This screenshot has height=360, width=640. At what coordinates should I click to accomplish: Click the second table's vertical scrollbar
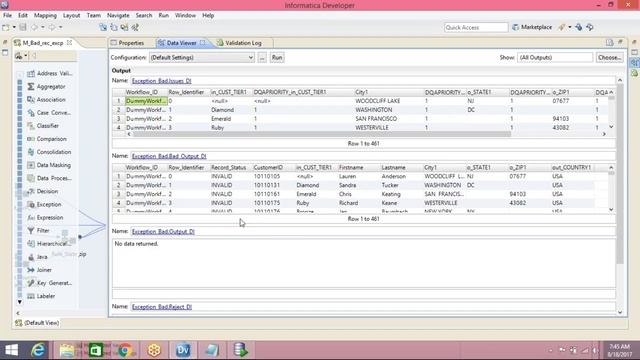click(x=611, y=189)
